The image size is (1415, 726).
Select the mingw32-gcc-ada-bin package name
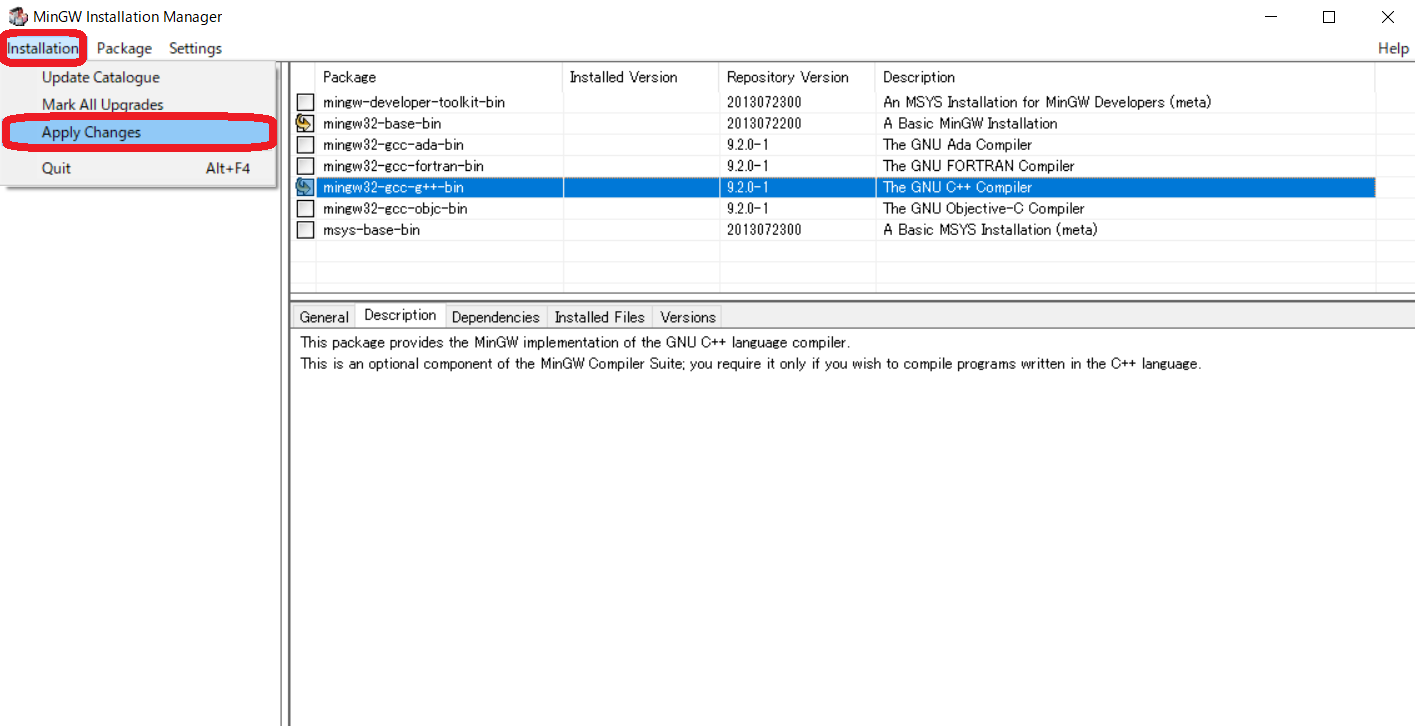coord(393,145)
